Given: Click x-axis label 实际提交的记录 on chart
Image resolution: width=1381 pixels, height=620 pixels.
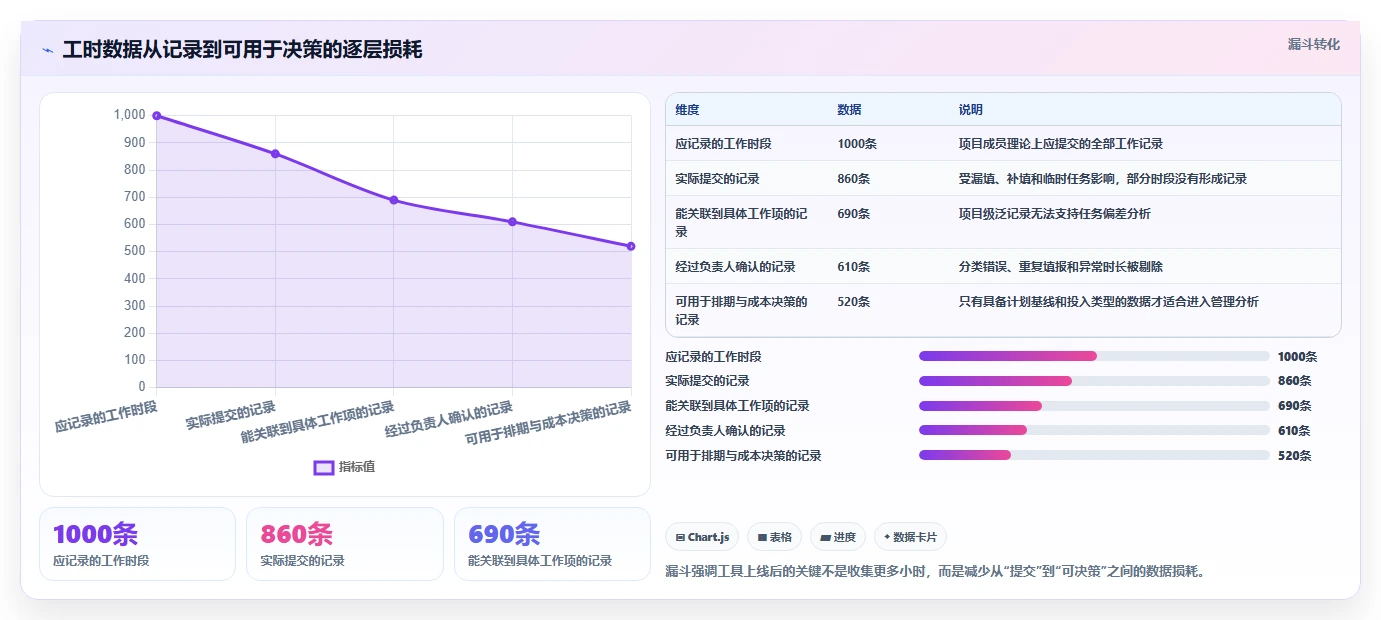Looking at the screenshot, I should 231,415.
